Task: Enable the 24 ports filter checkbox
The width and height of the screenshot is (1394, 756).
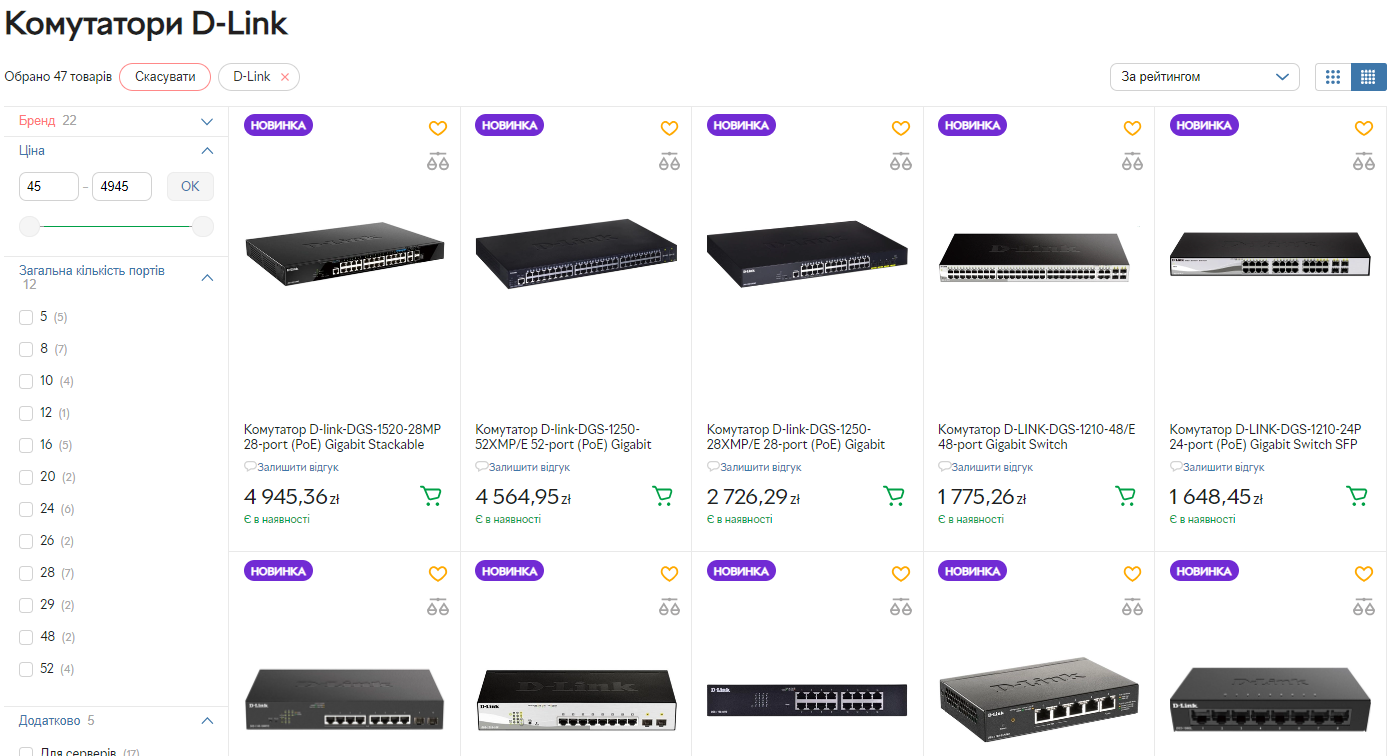Action: point(26,509)
